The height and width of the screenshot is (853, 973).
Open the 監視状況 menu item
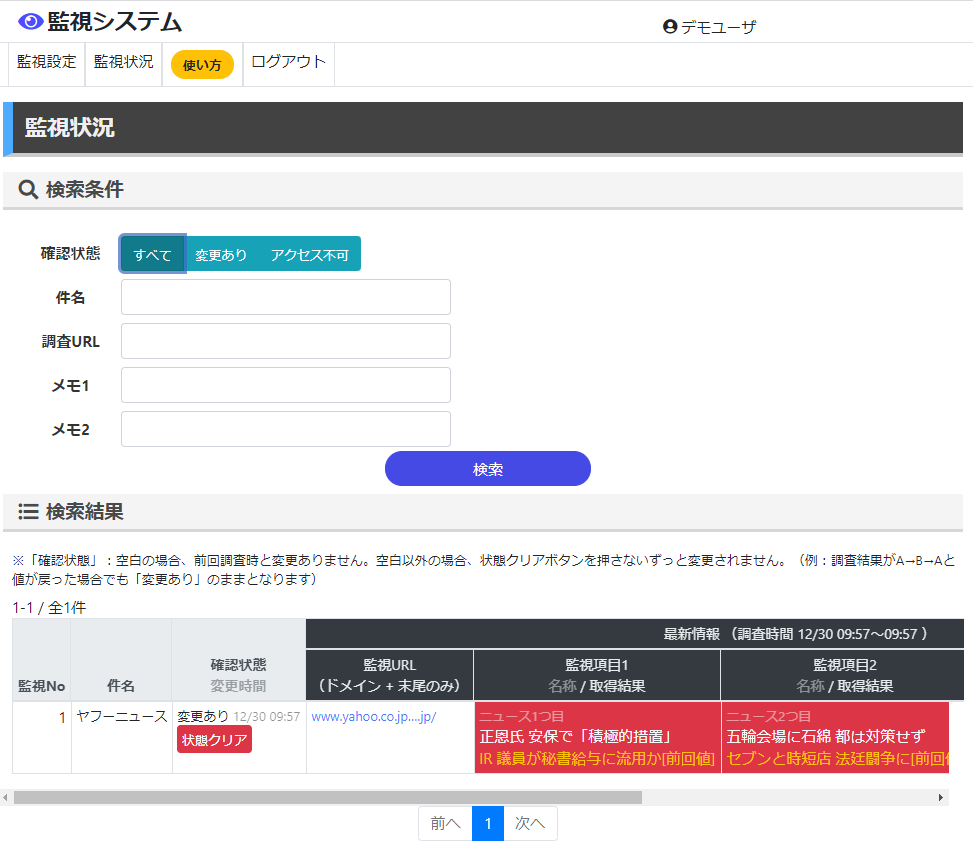[x=123, y=62]
